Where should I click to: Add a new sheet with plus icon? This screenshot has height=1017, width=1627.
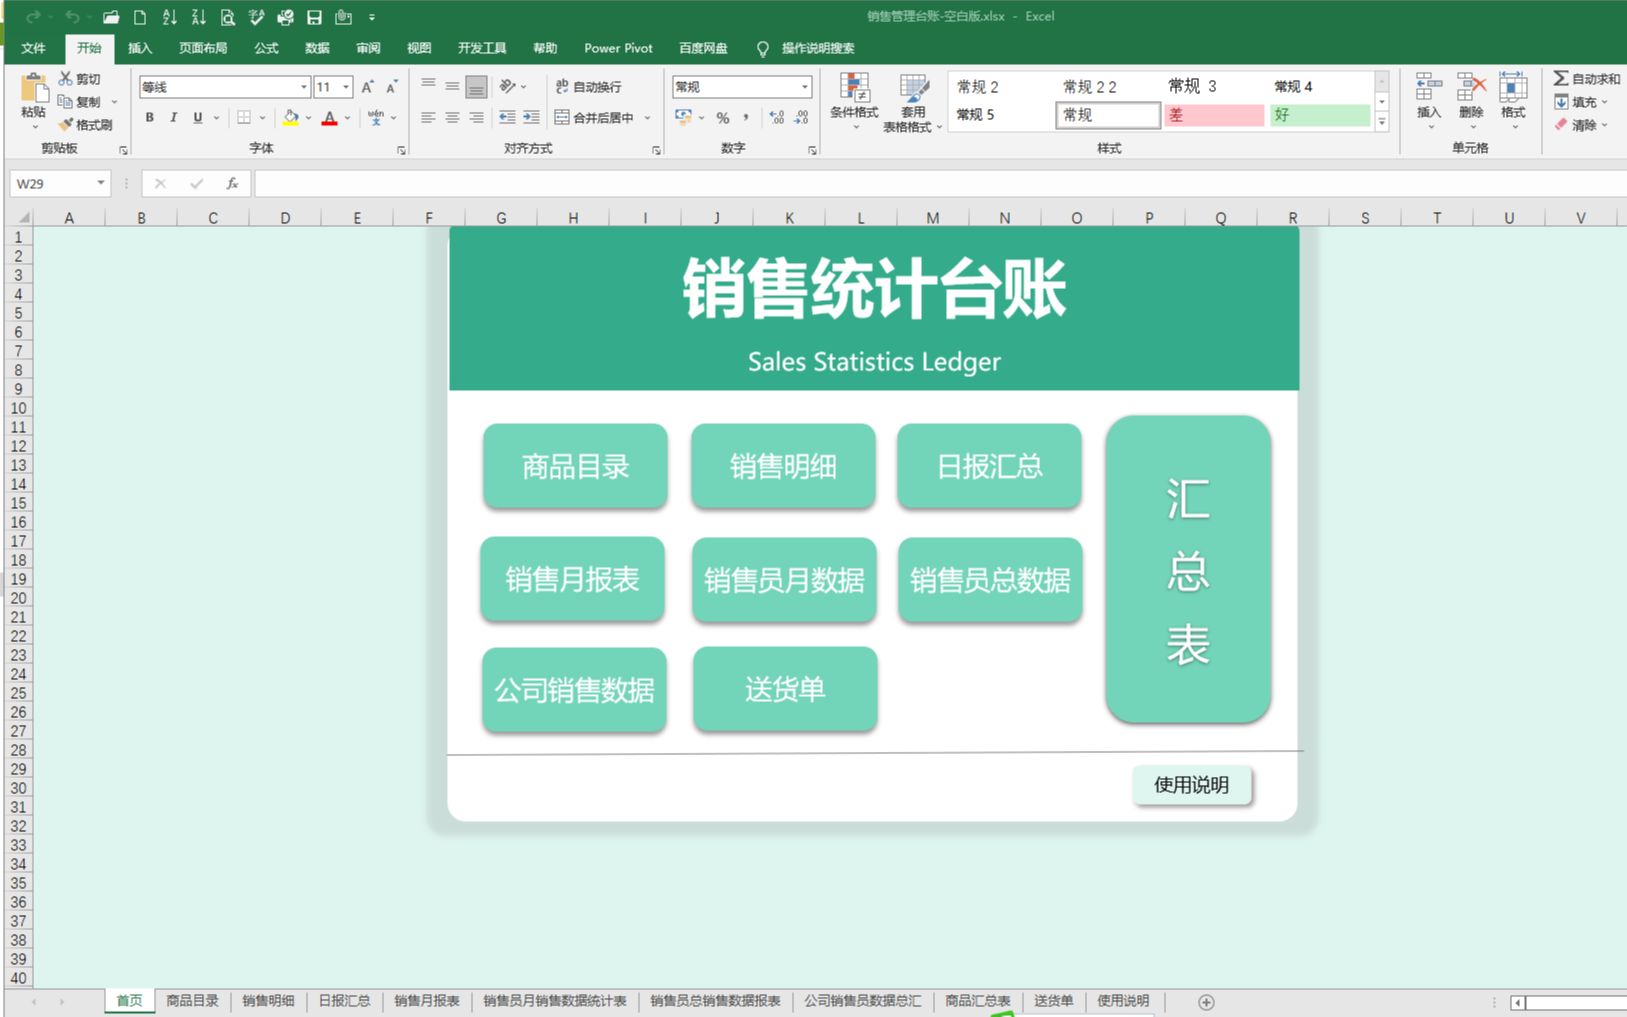click(x=1206, y=1002)
